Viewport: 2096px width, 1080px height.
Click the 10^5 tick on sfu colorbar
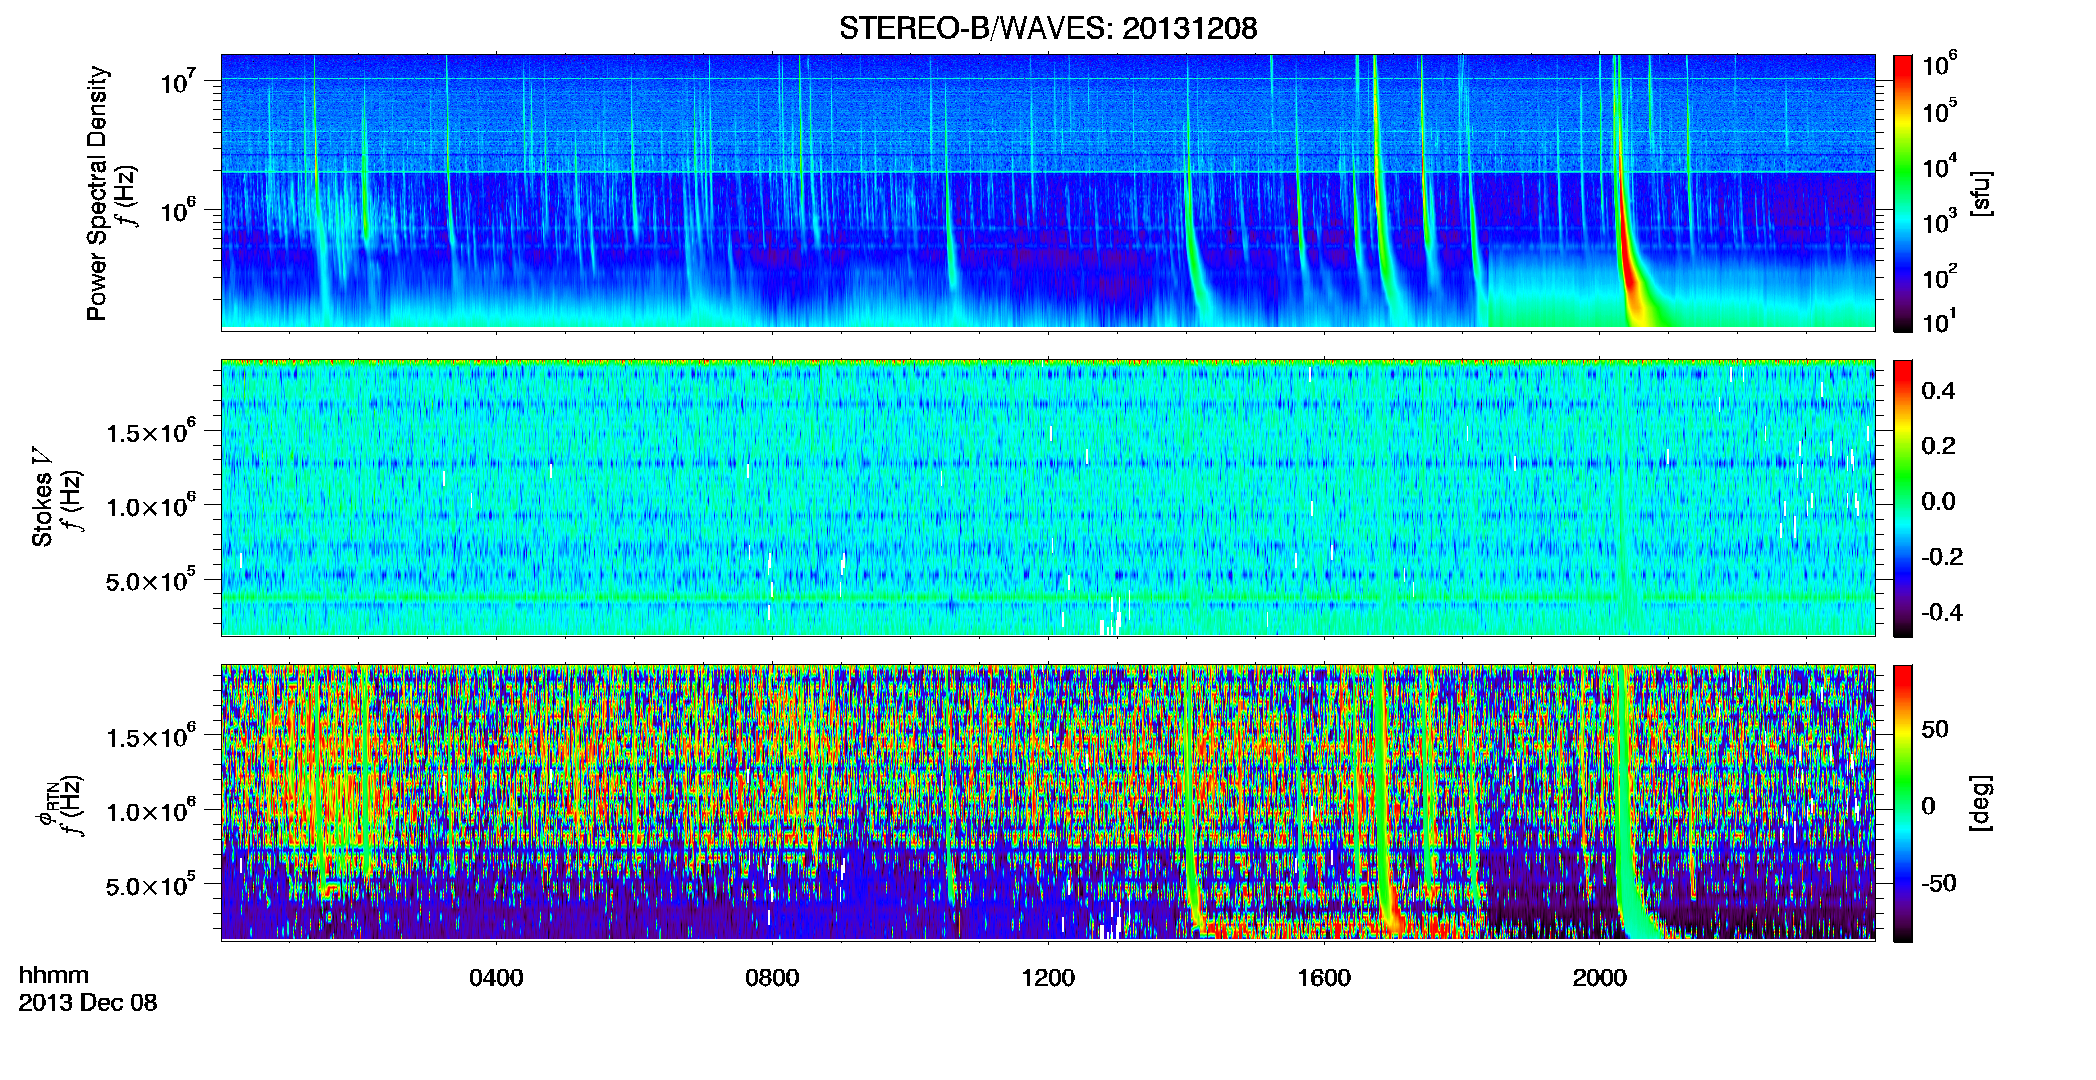tap(1940, 111)
